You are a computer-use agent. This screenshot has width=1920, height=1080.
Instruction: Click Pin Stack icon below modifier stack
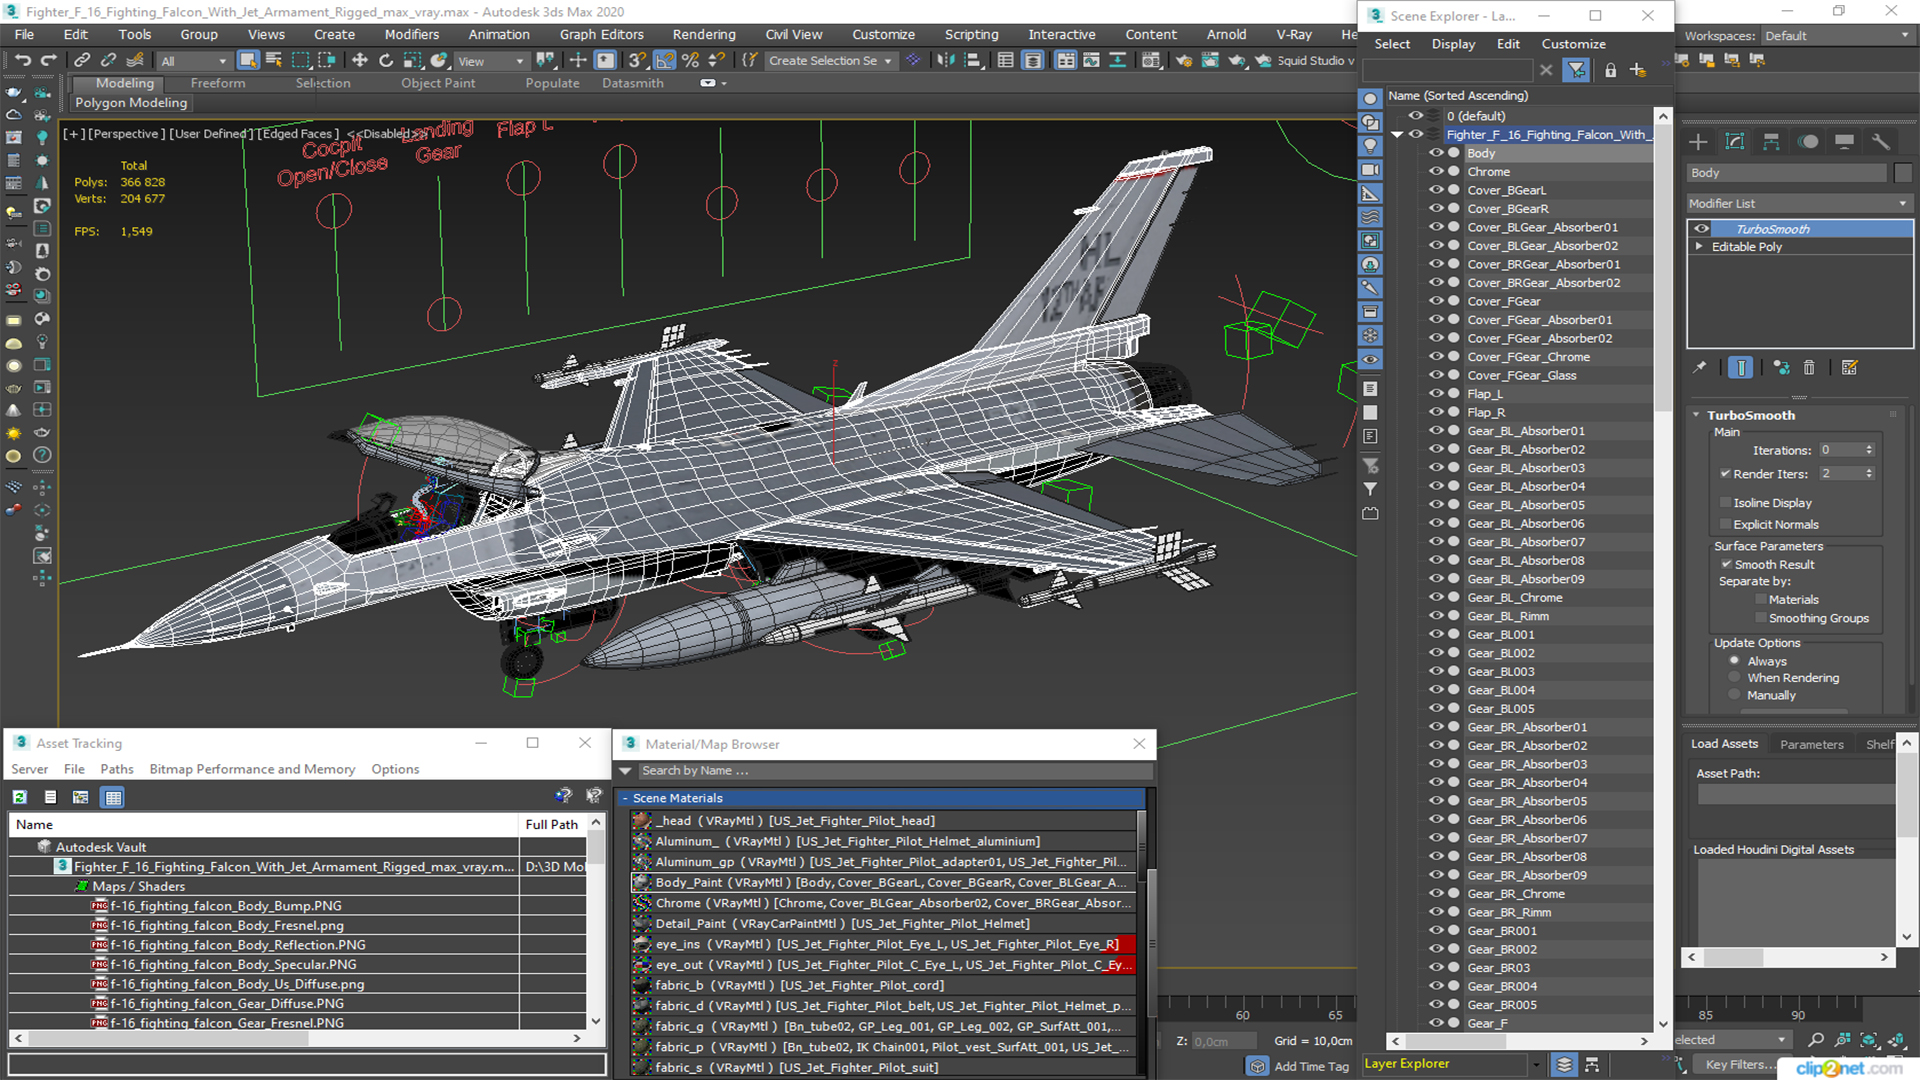tap(1699, 368)
